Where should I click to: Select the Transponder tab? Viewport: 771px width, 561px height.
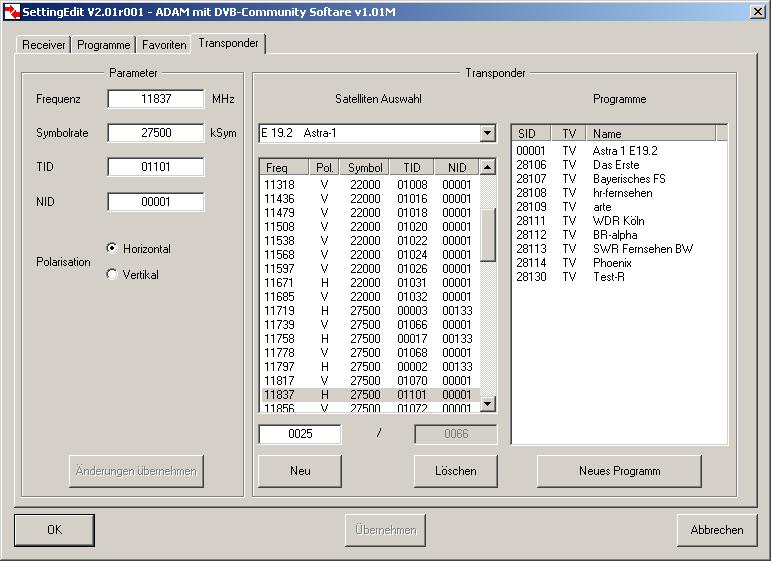[228, 43]
